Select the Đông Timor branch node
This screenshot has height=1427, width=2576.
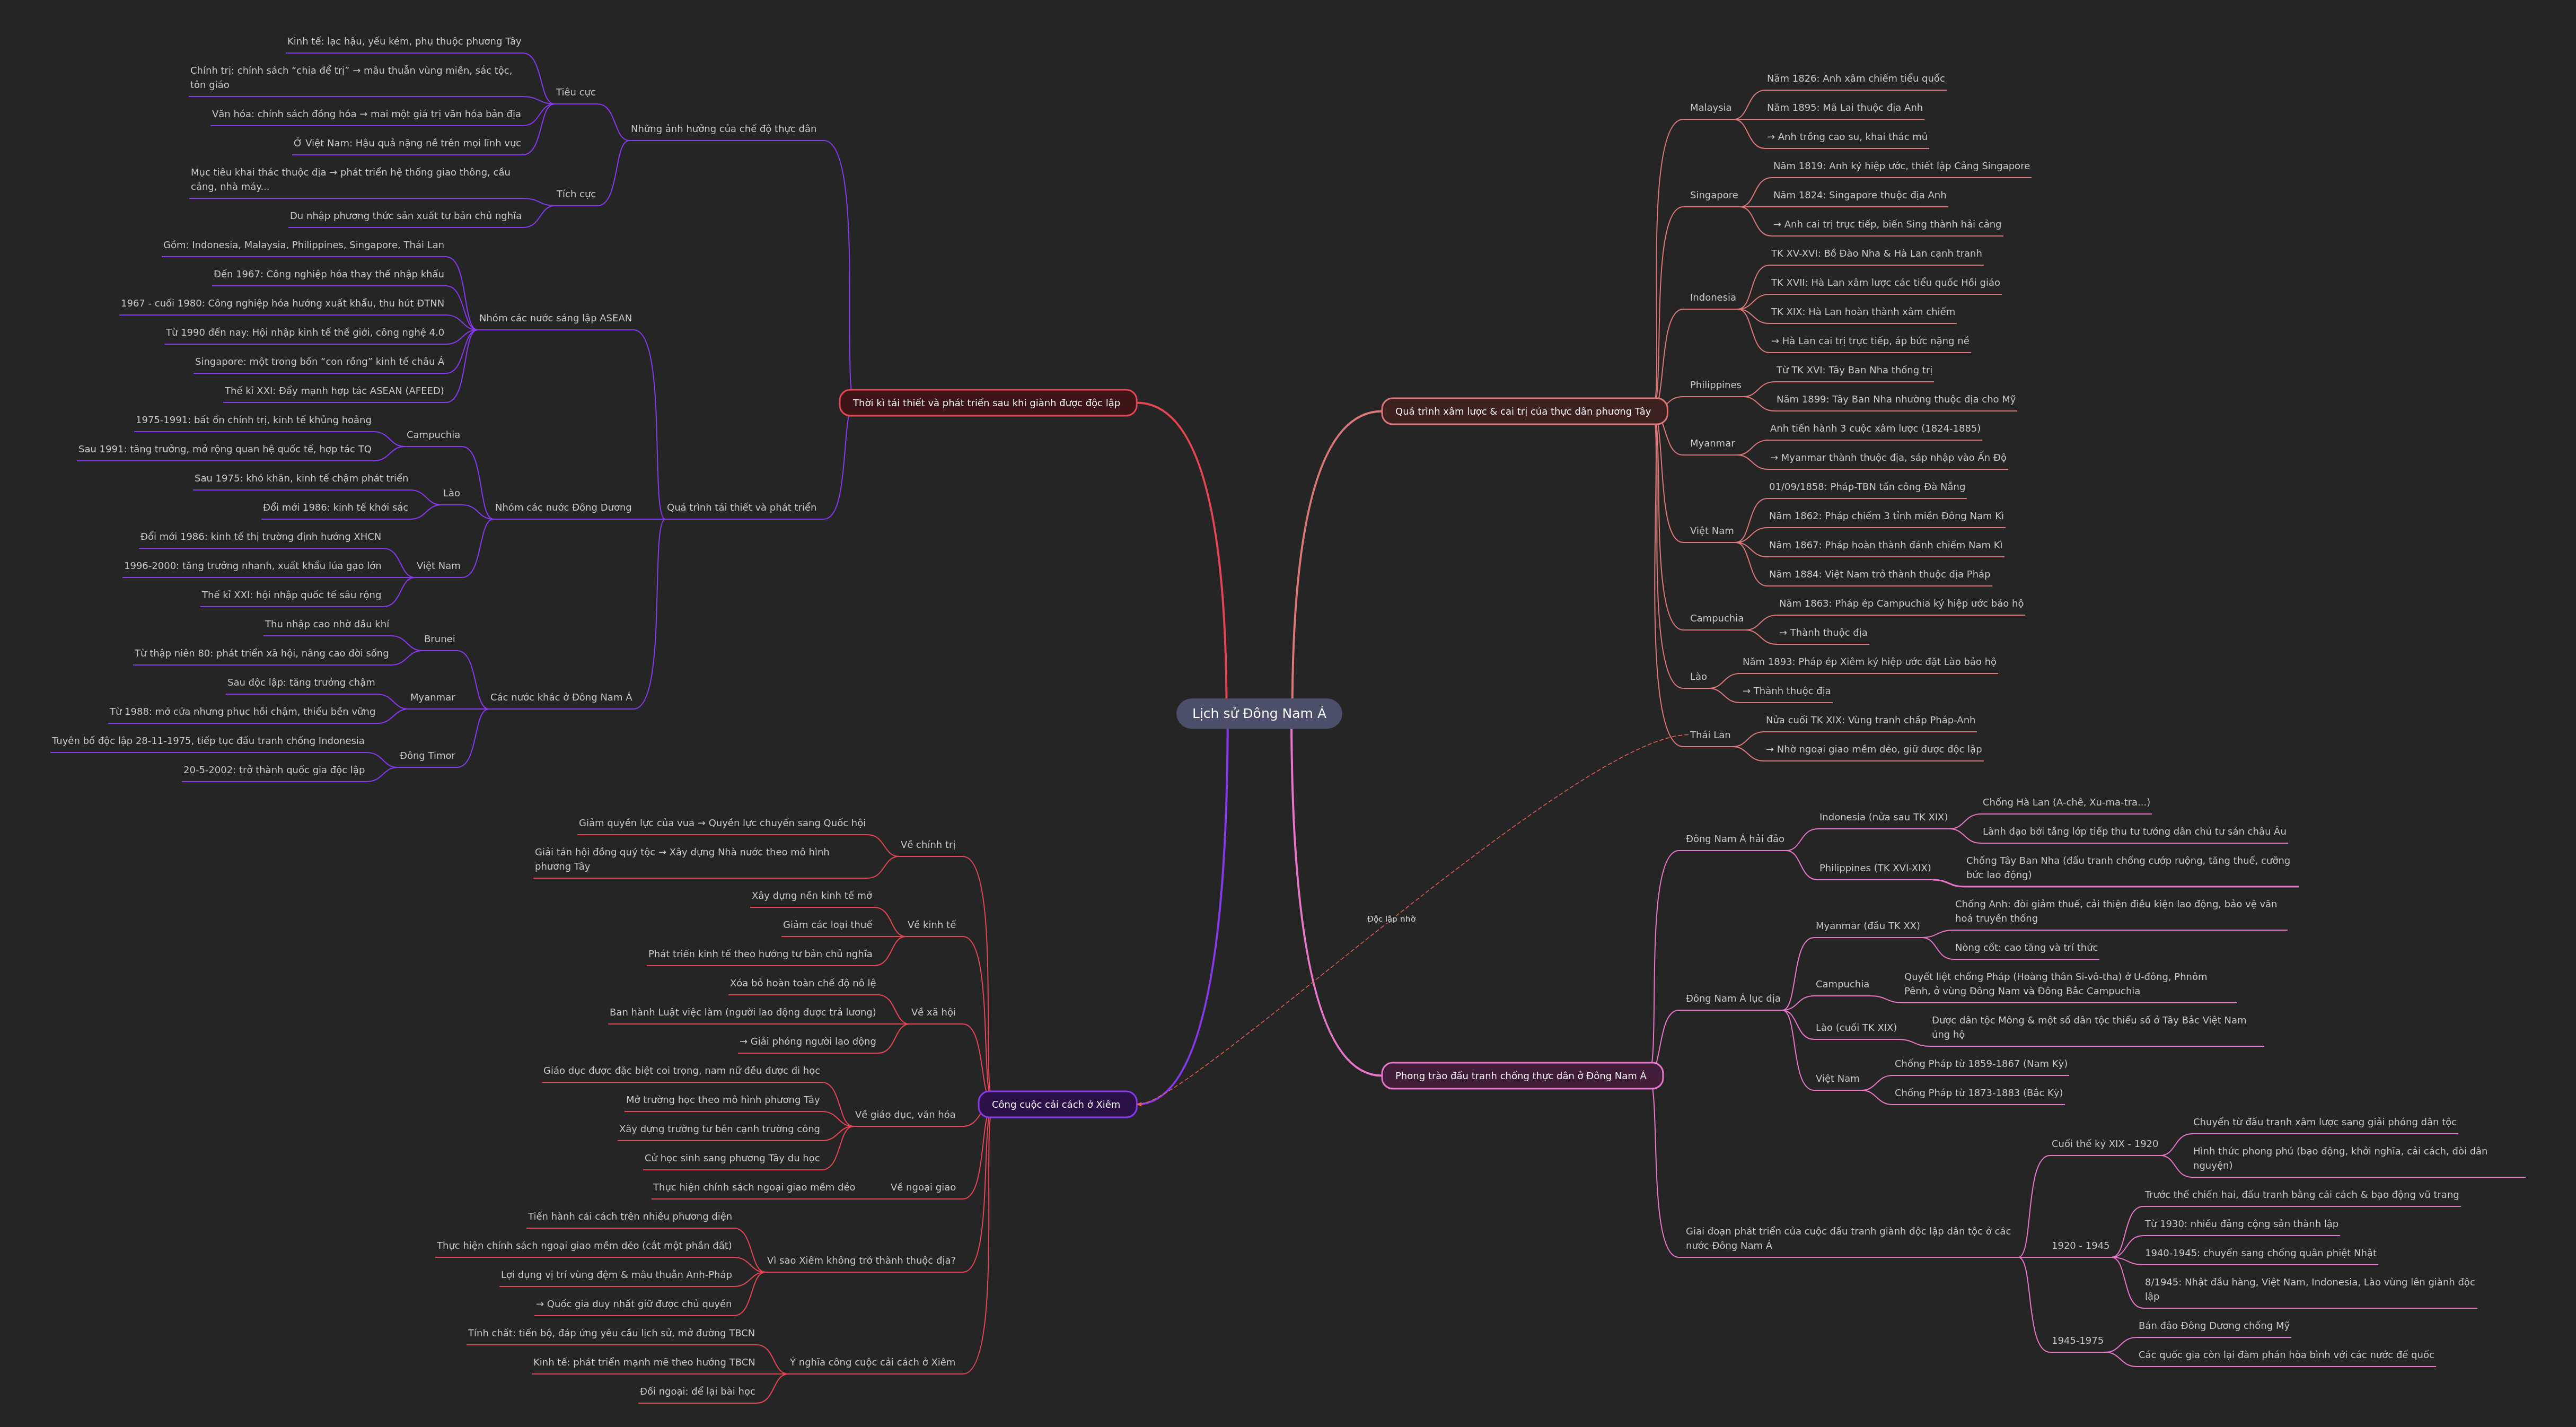pos(427,756)
